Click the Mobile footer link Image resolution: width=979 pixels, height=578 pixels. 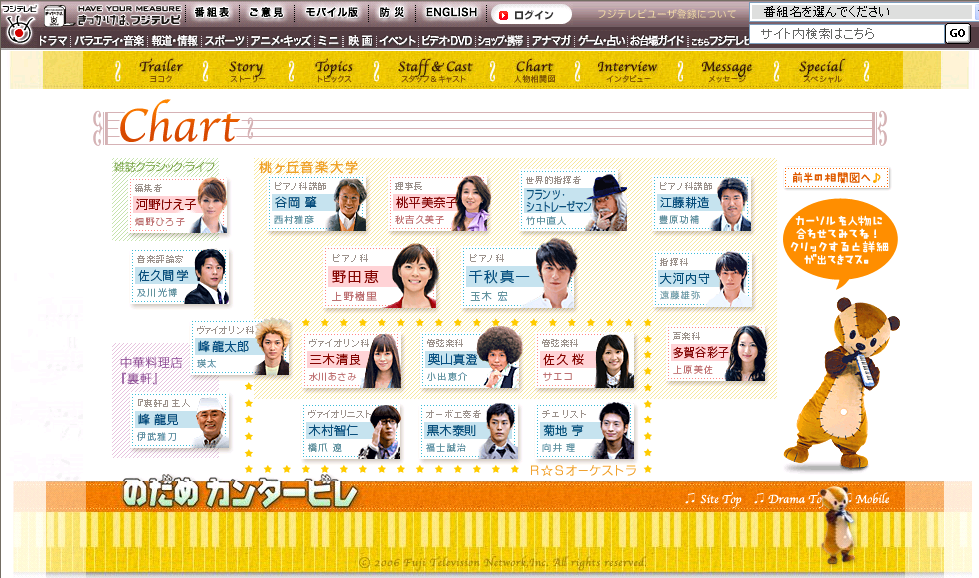[868, 499]
